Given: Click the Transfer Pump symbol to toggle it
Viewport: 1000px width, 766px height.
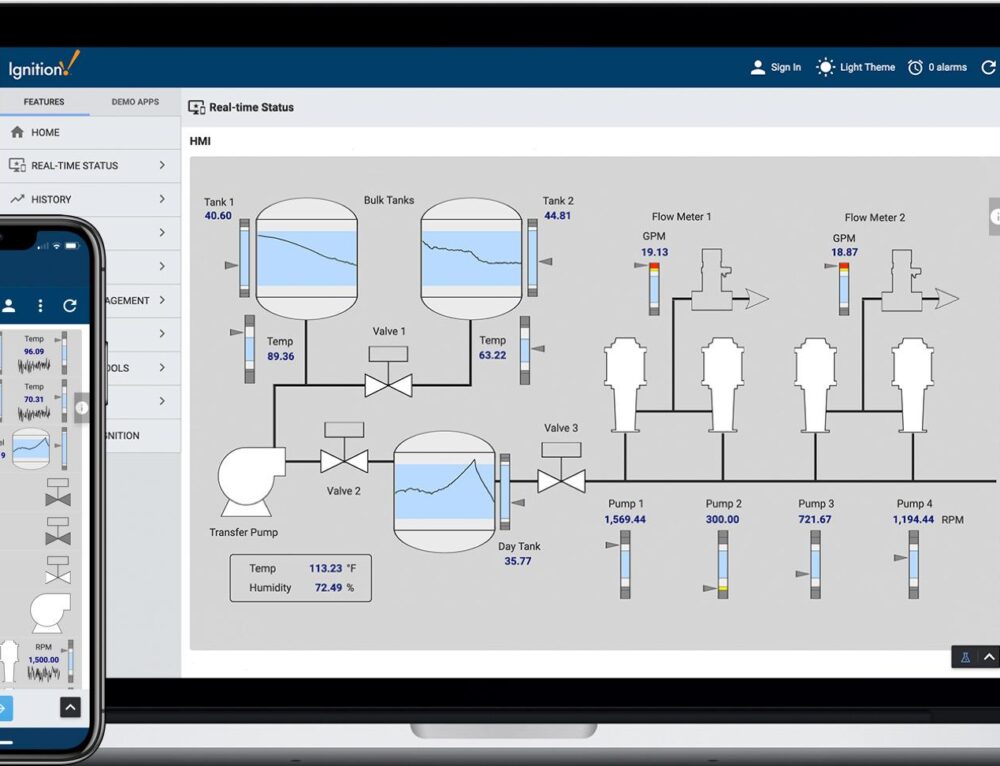Looking at the screenshot, I should (x=246, y=478).
